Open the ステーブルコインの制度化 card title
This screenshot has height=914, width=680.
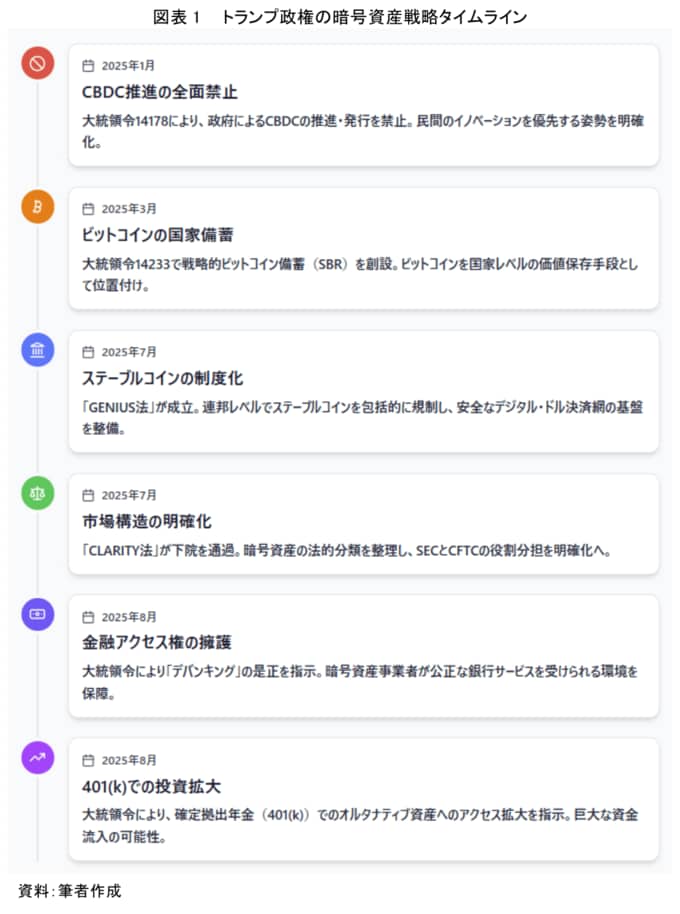click(163, 378)
